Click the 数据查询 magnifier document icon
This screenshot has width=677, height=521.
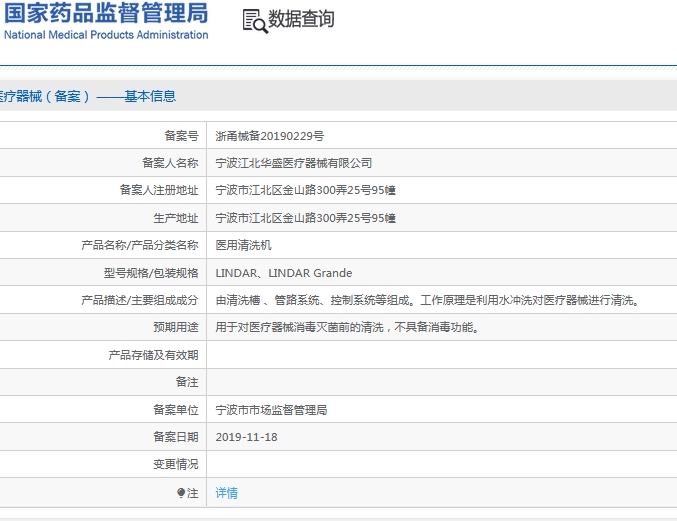(255, 21)
